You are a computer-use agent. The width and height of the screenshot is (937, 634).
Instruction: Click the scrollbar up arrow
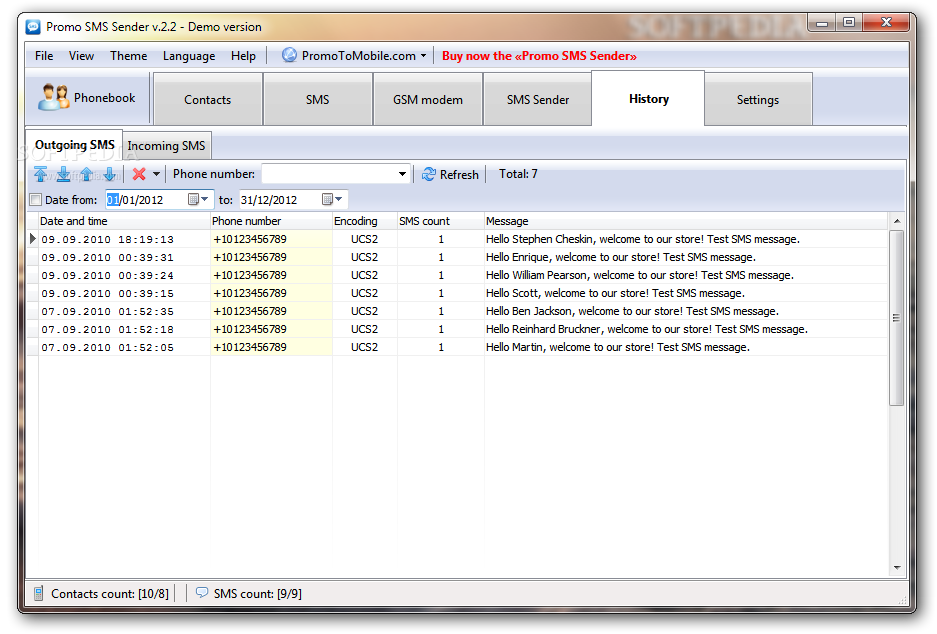click(x=896, y=221)
